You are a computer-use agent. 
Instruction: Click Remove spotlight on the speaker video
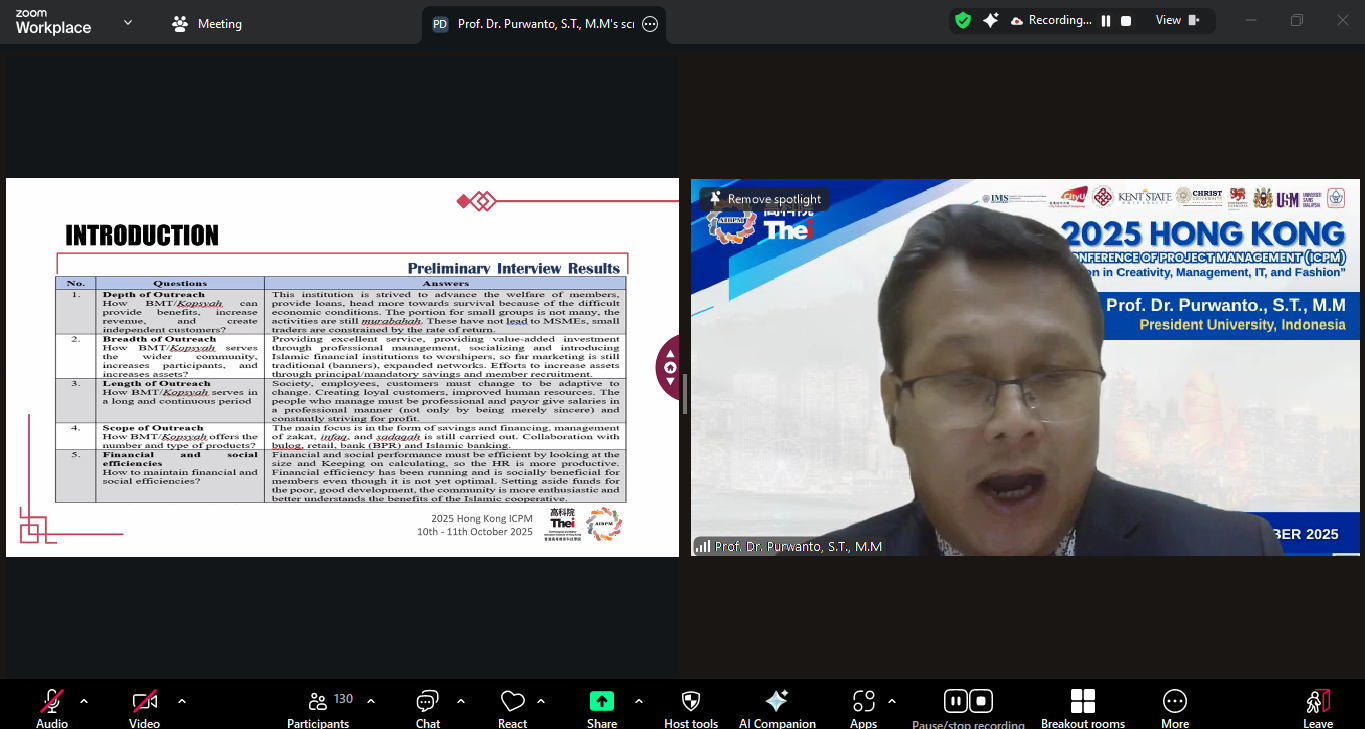click(765, 199)
